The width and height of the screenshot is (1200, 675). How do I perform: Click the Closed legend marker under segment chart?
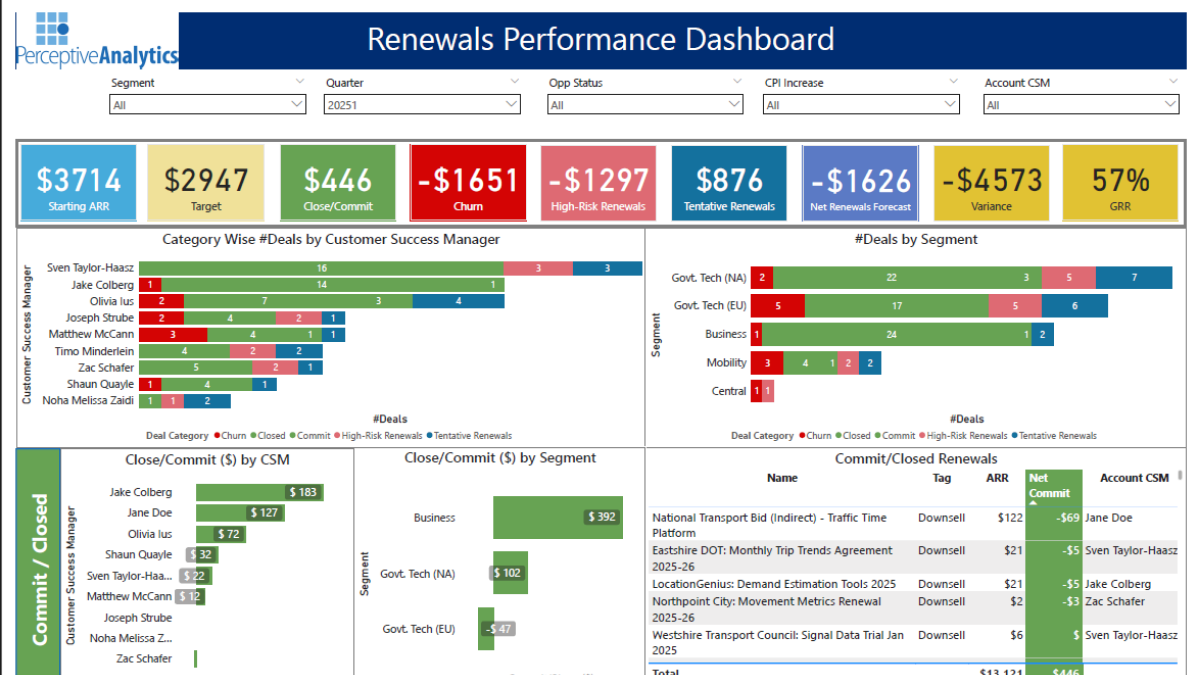tap(838, 435)
